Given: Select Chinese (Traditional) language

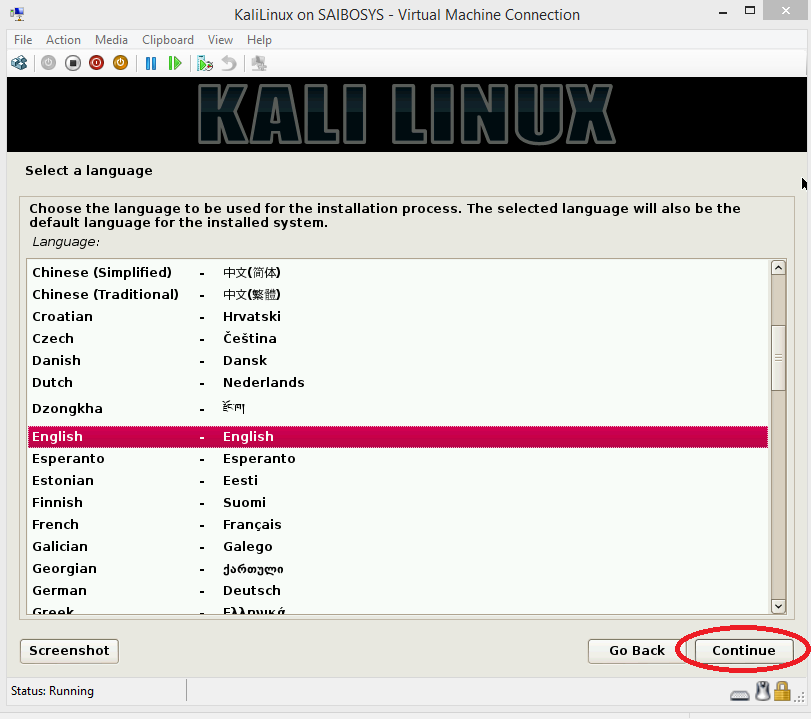Looking at the screenshot, I should pyautogui.click(x=398, y=294).
